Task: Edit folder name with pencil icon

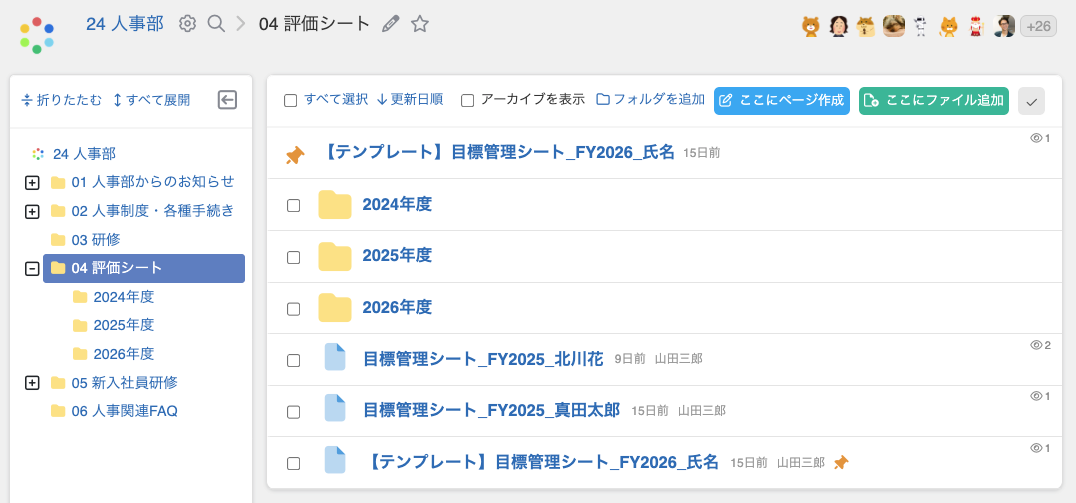Action: coord(390,24)
